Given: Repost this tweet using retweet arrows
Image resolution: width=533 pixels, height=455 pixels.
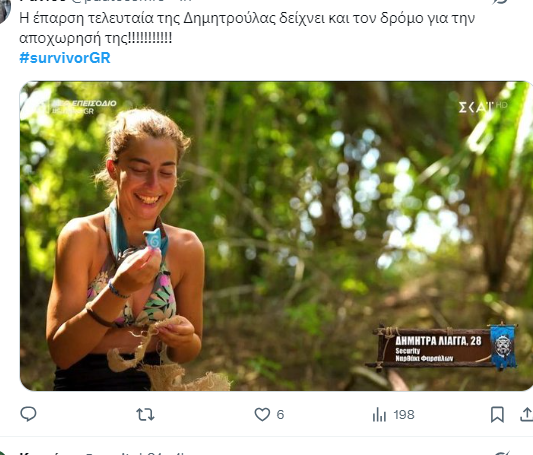Looking at the screenshot, I should [x=145, y=415].
